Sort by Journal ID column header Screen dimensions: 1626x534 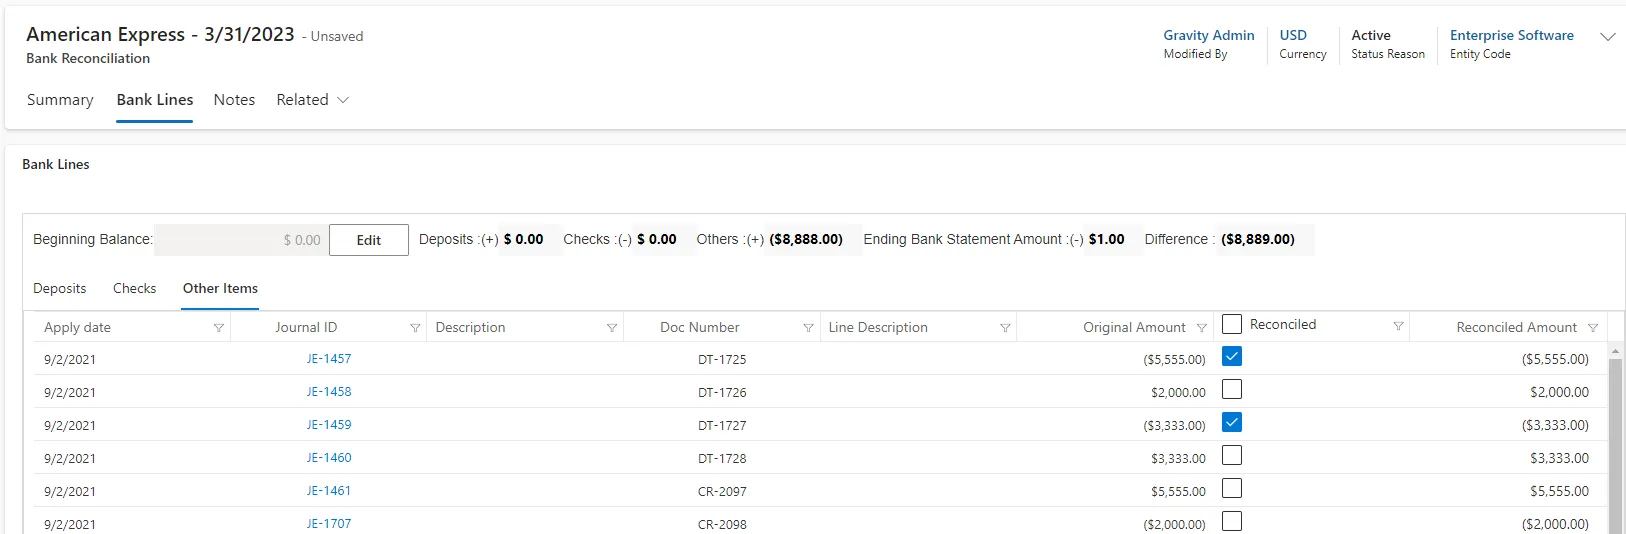306,327
